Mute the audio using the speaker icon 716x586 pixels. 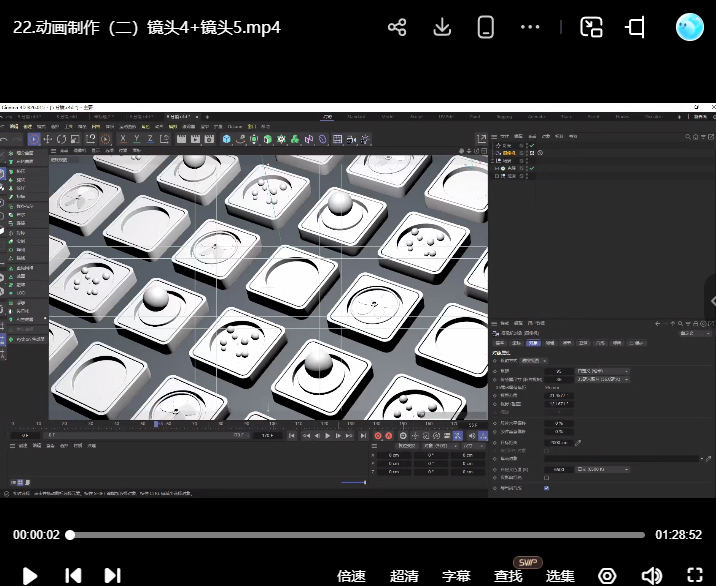pos(651,576)
